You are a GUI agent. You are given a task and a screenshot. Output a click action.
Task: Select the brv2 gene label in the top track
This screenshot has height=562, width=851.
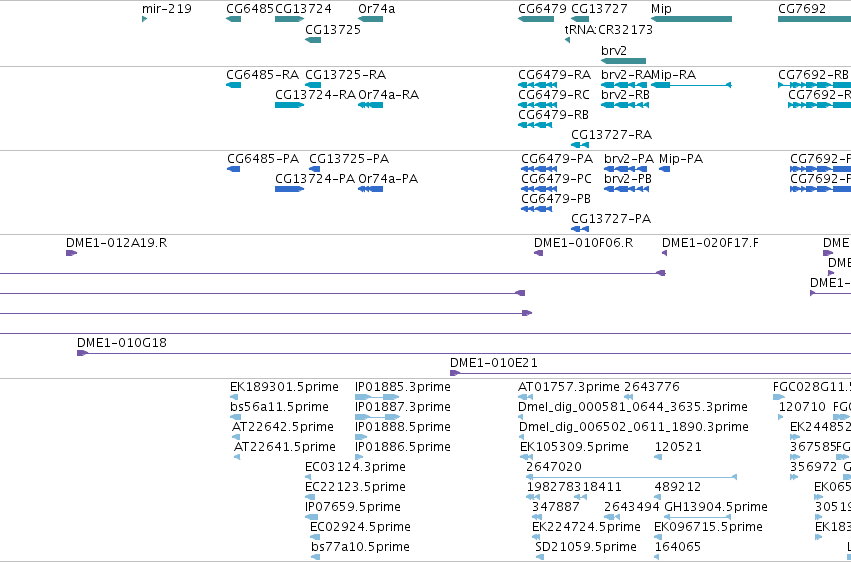pos(614,50)
